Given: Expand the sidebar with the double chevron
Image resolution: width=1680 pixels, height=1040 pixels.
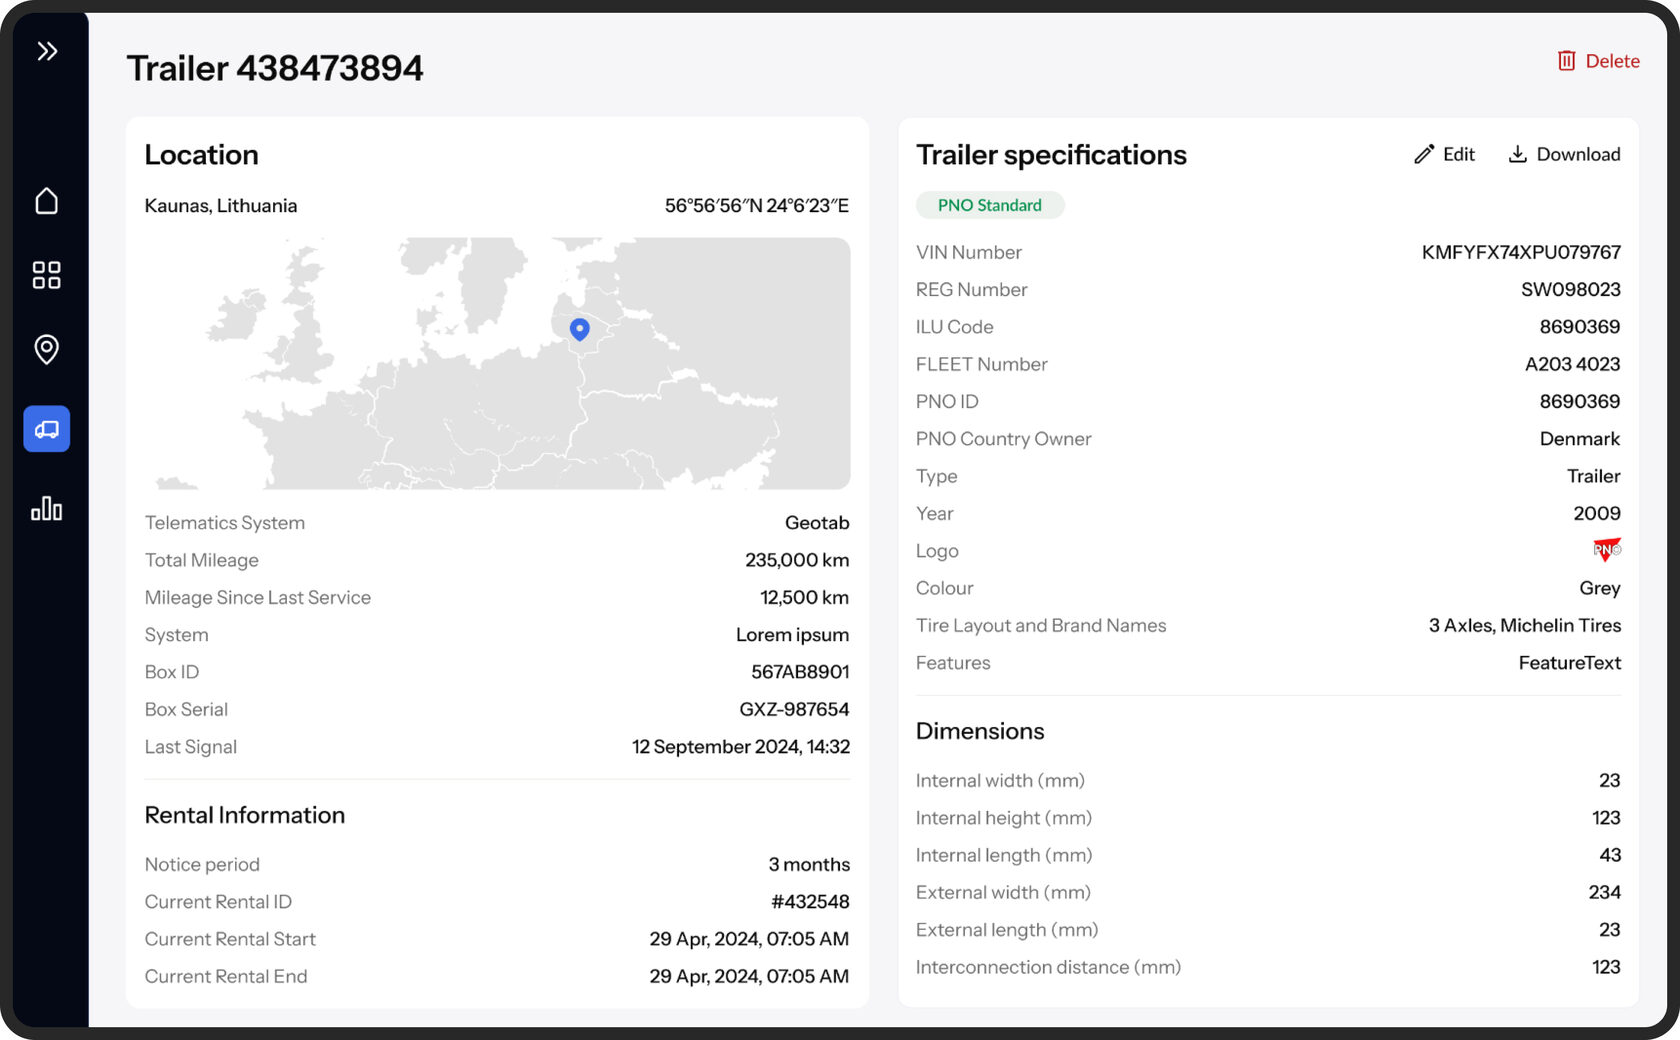Looking at the screenshot, I should (x=47, y=51).
